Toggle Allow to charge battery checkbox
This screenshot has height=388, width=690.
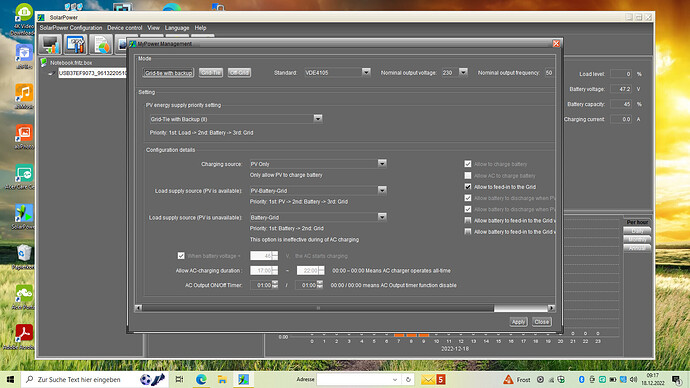click(468, 164)
